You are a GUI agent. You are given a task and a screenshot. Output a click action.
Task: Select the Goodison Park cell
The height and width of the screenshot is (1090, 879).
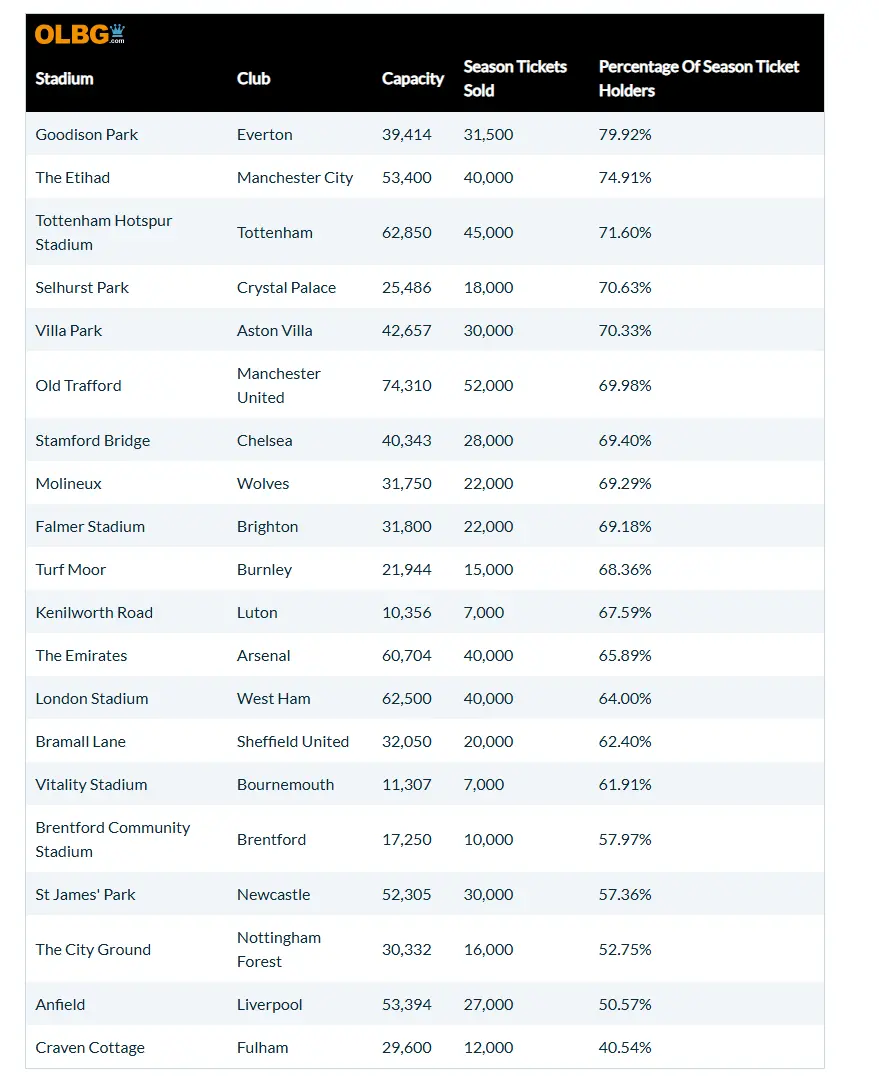point(87,135)
